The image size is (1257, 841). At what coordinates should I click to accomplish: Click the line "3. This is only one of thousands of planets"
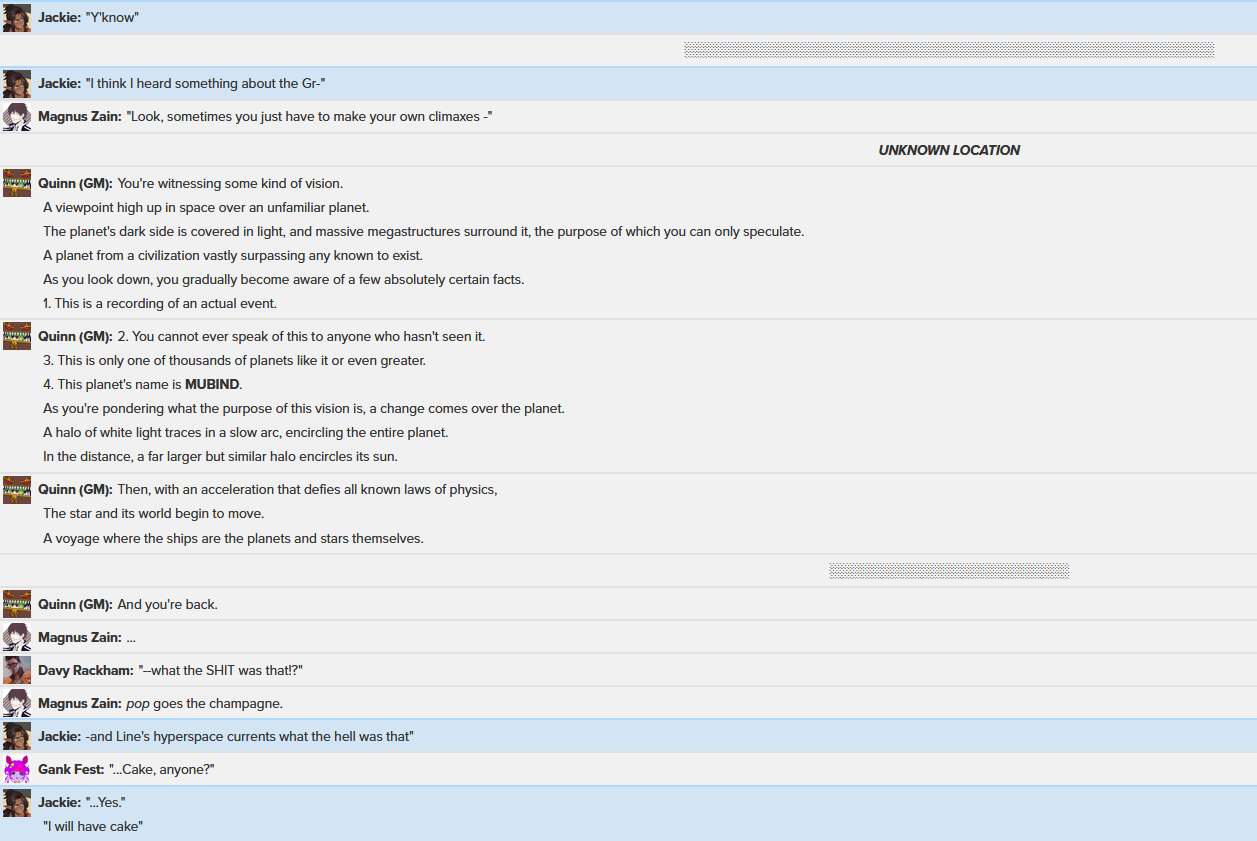click(x=235, y=360)
